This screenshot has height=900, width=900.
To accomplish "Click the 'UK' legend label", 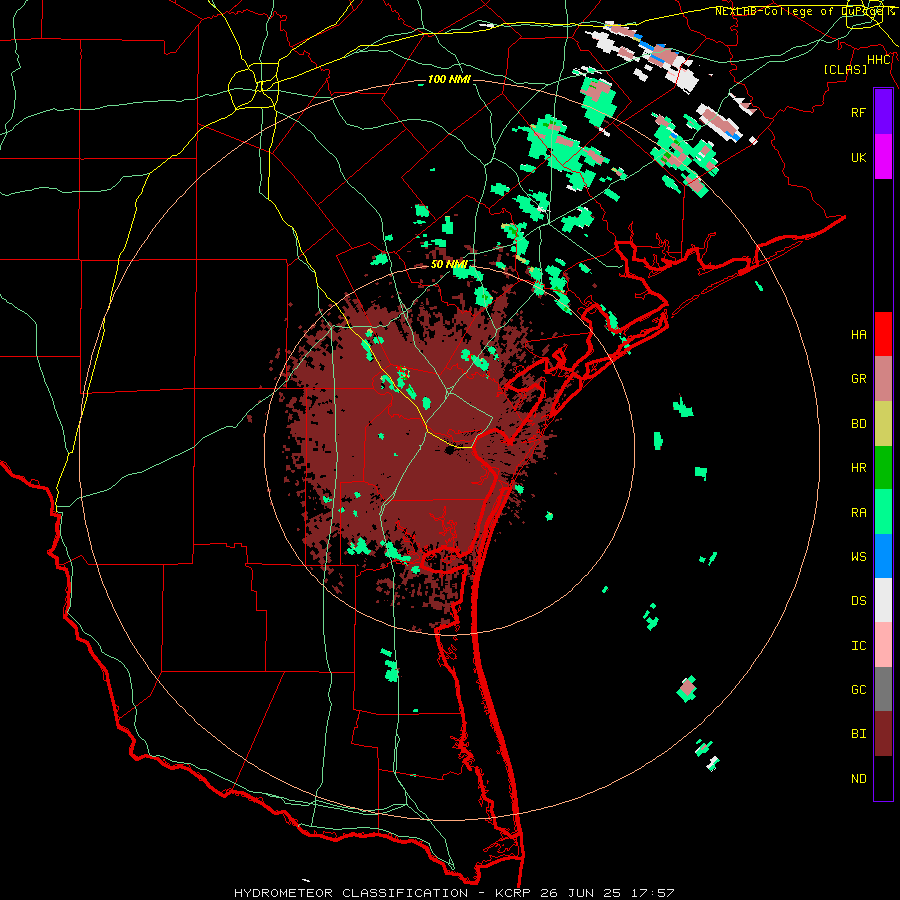I will [858, 157].
